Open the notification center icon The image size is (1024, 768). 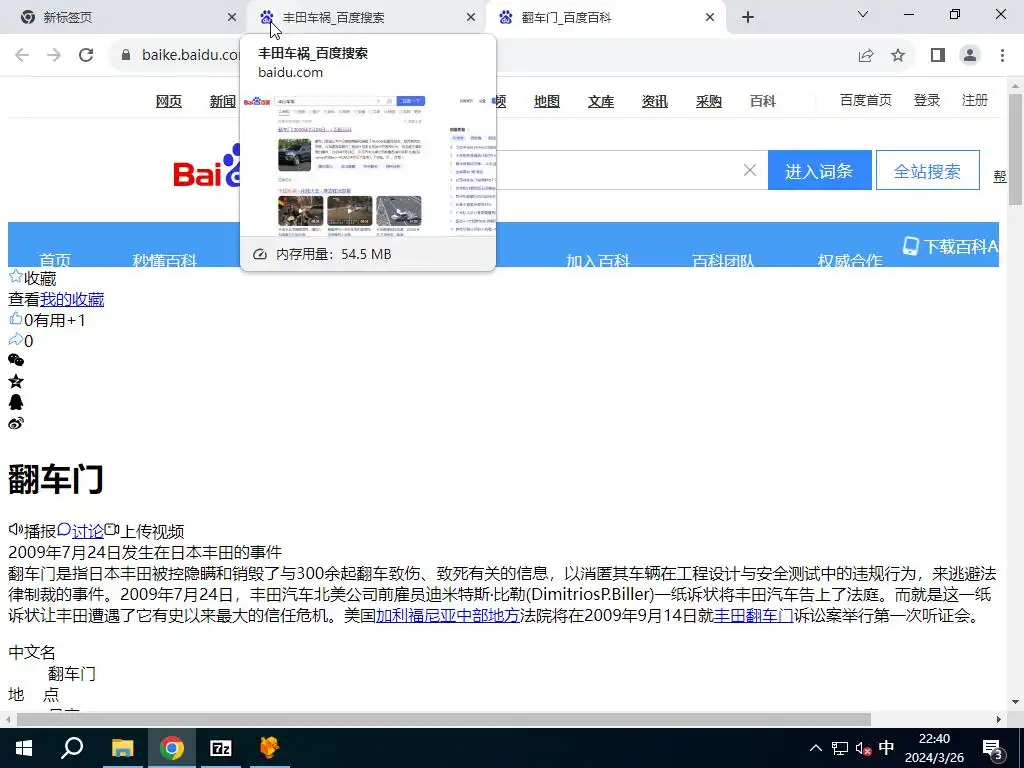pos(992,748)
